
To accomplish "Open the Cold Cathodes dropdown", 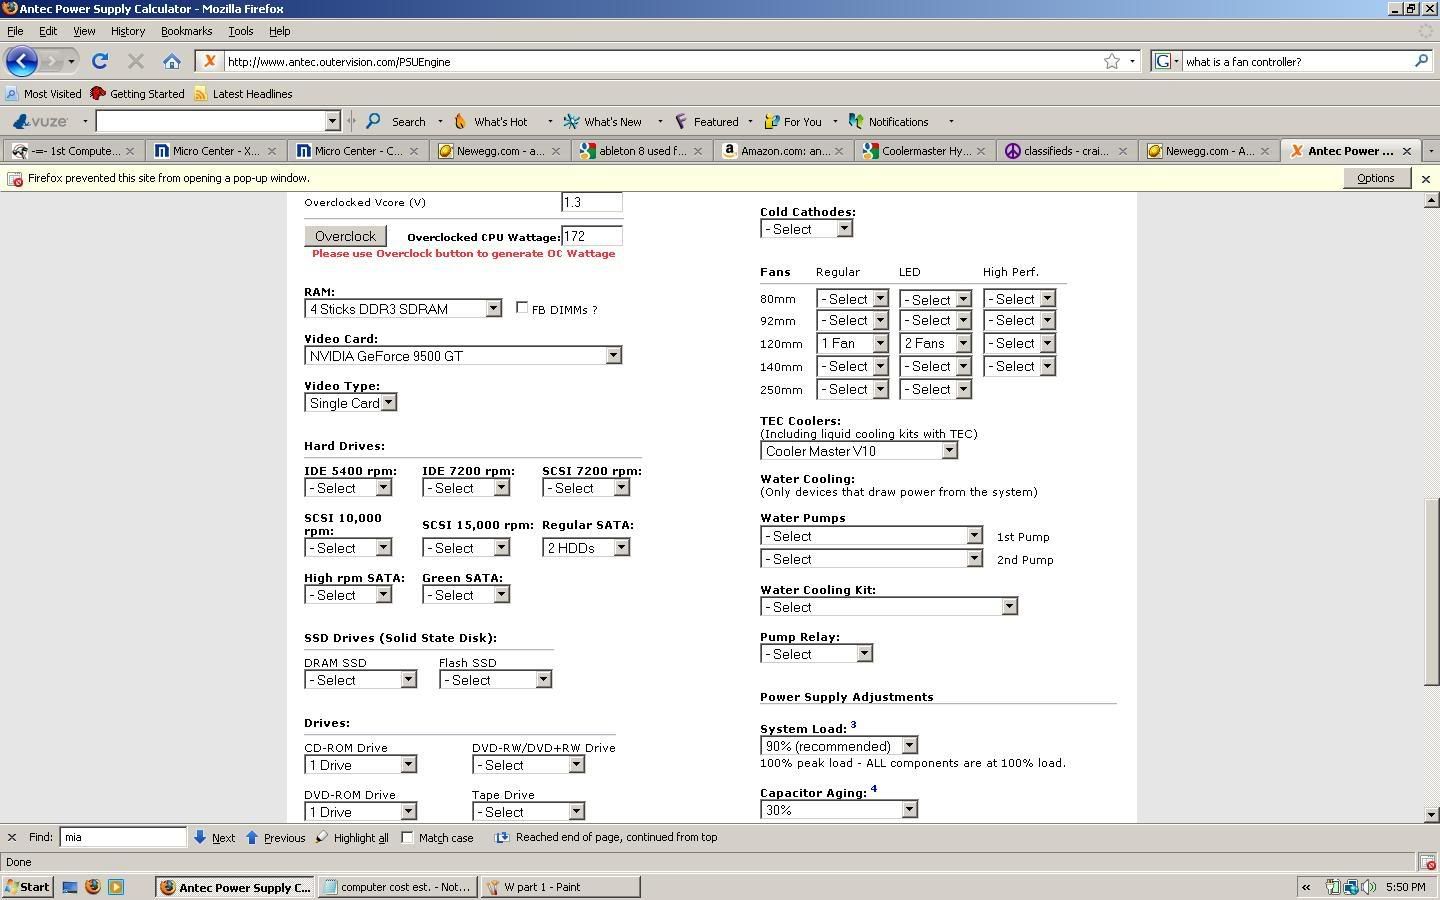I will [807, 229].
